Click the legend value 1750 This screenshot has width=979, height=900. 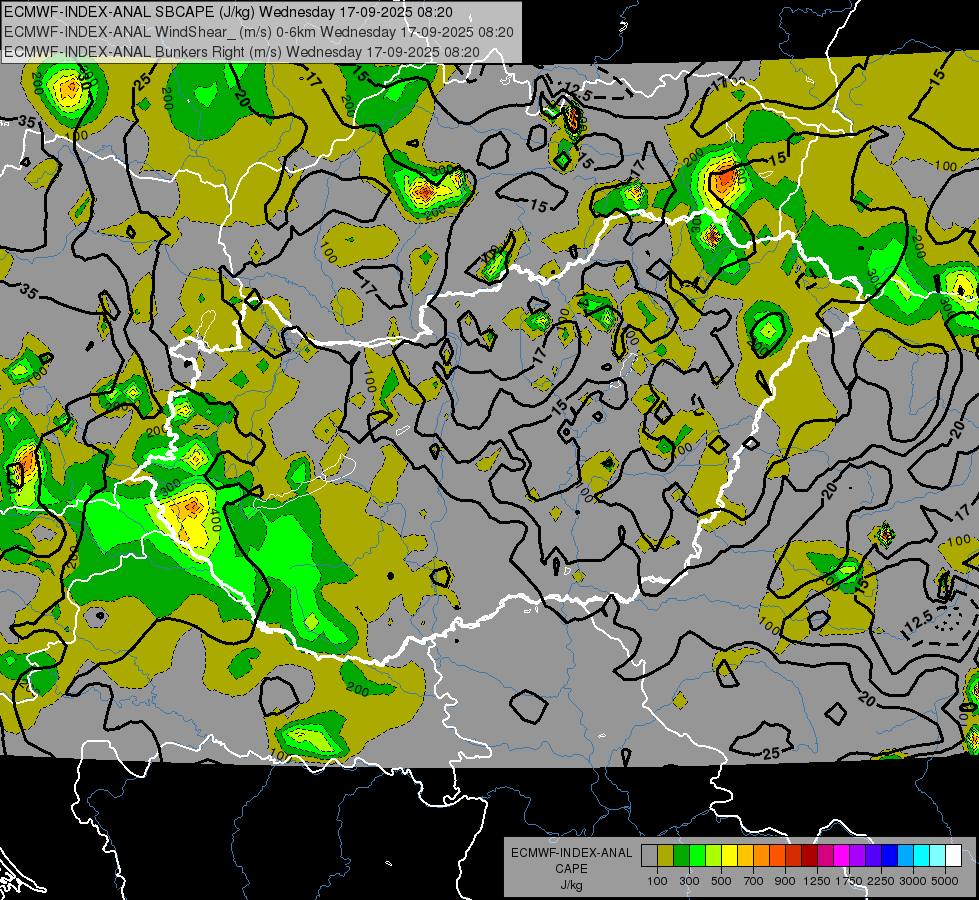pyautogui.click(x=850, y=881)
